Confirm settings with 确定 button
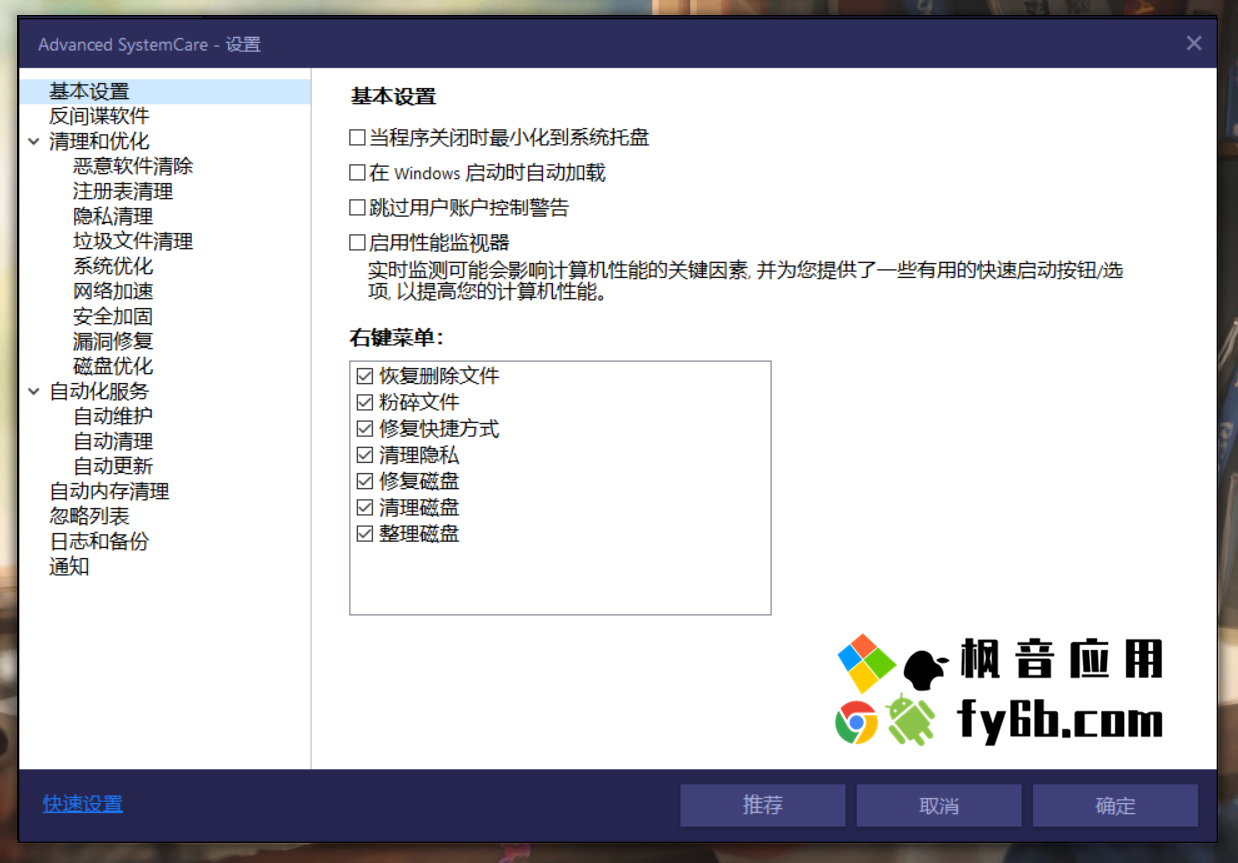This screenshot has height=863, width=1238. click(x=1115, y=805)
